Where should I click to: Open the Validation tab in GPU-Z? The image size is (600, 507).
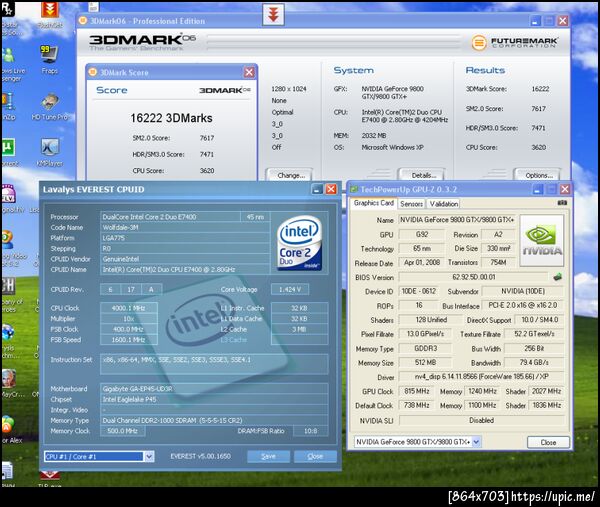[x=443, y=204]
